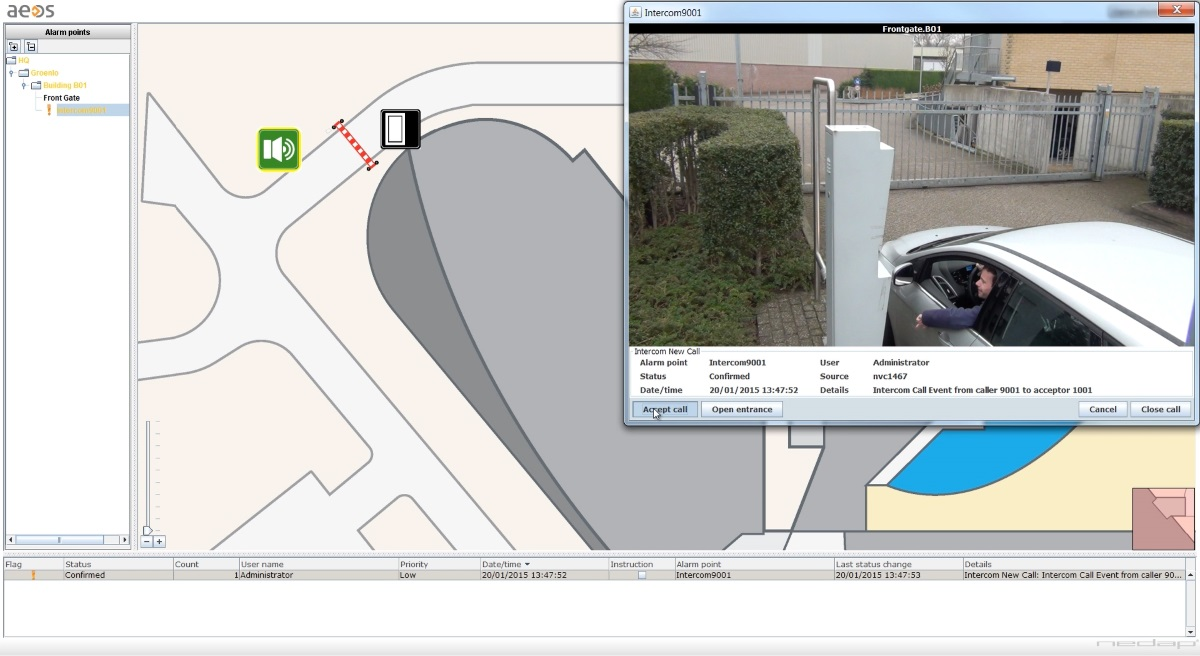The width and height of the screenshot is (1200, 656).
Task: Click the orange exclamation alarm icon next to Intercom9001
Action: click(49, 110)
